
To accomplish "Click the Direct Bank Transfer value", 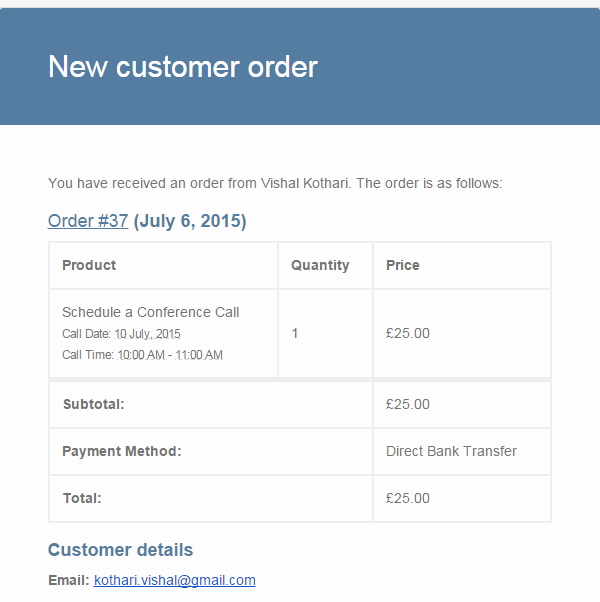I will 451,451.
